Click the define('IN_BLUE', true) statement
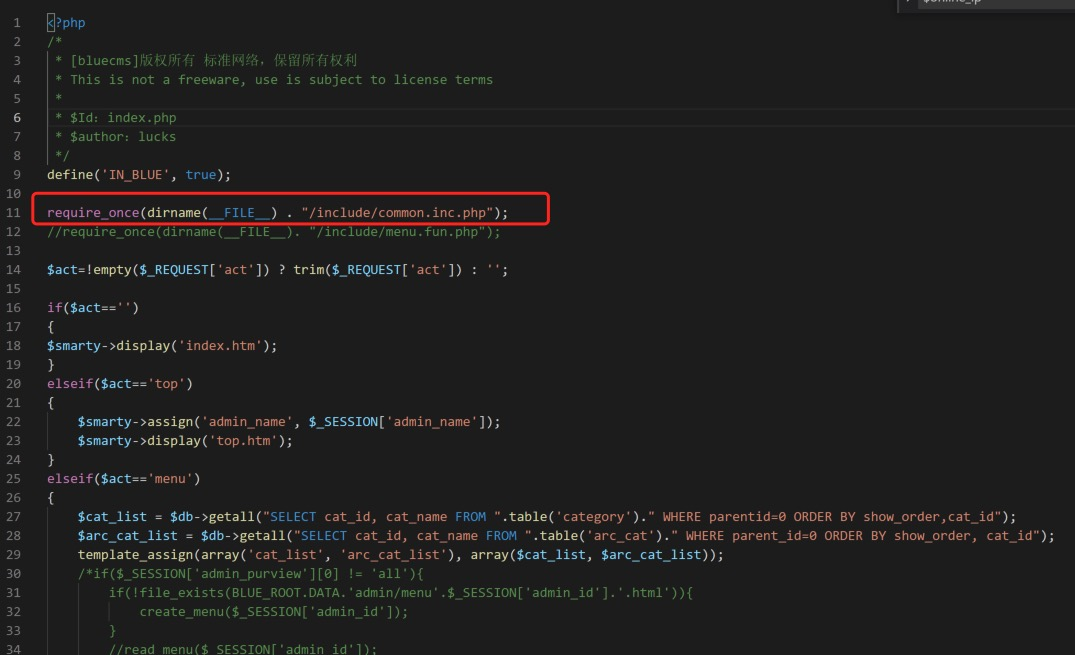Viewport: 1075px width, 655px height. (x=138, y=175)
